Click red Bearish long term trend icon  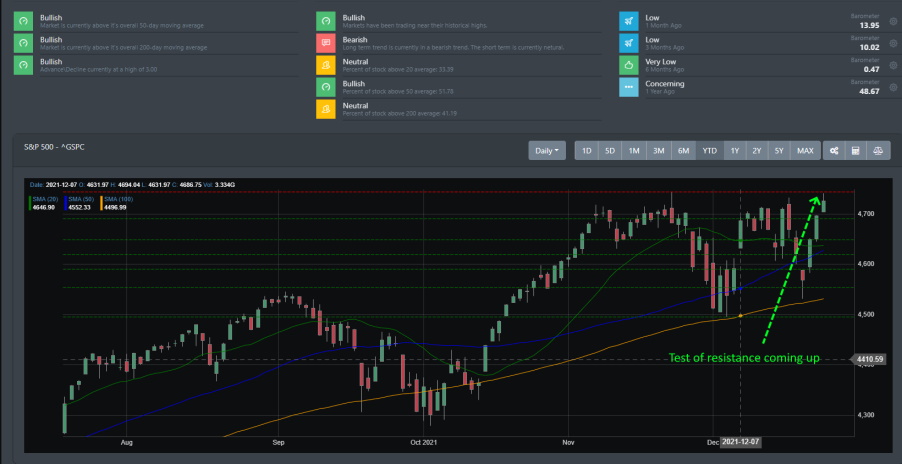326,43
